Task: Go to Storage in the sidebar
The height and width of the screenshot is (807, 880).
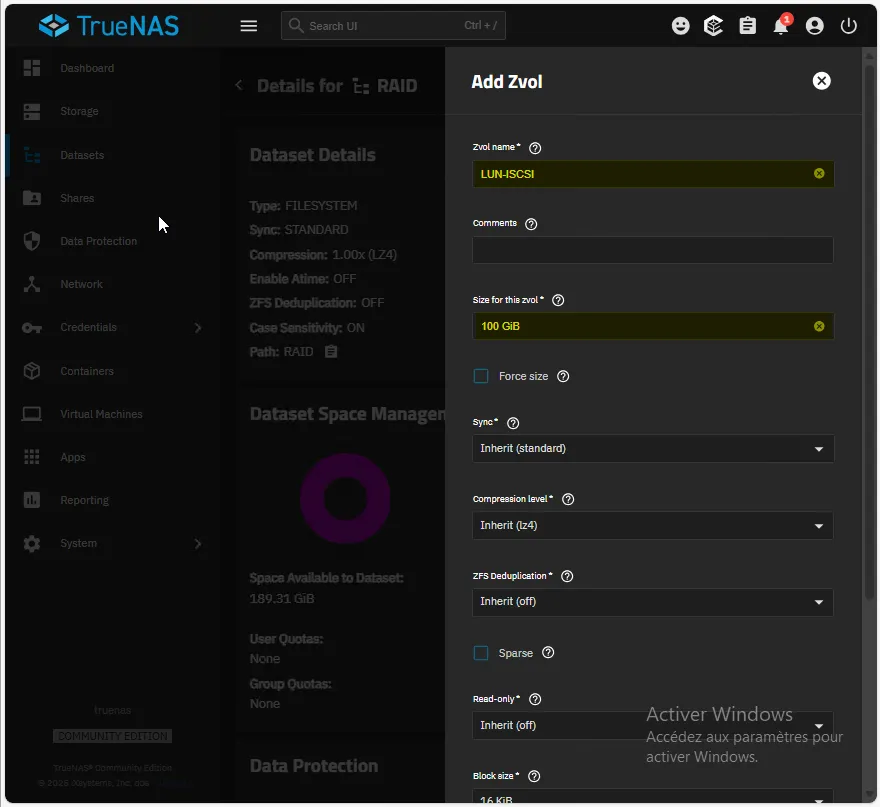Action: coord(79,112)
